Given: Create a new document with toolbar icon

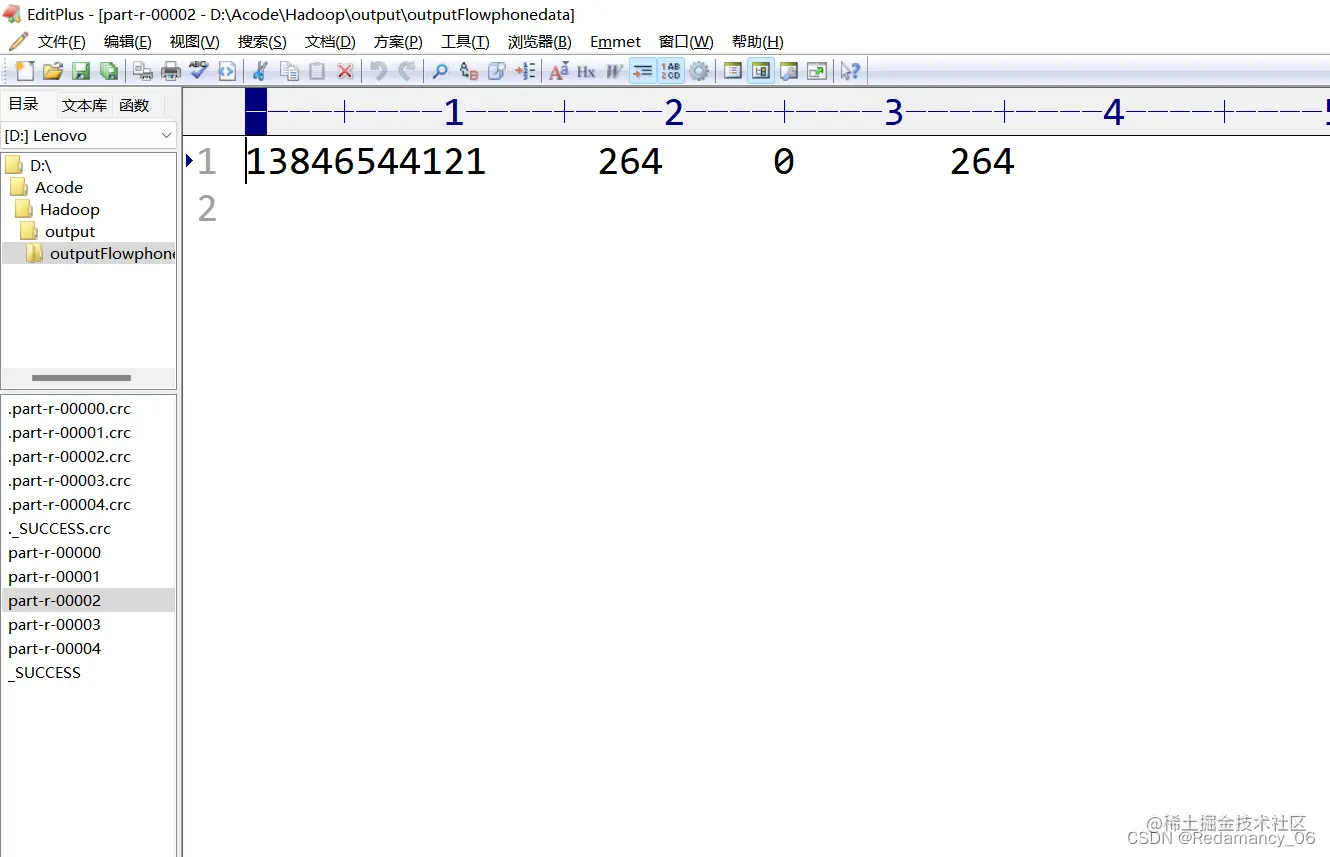Looking at the screenshot, I should pos(25,71).
